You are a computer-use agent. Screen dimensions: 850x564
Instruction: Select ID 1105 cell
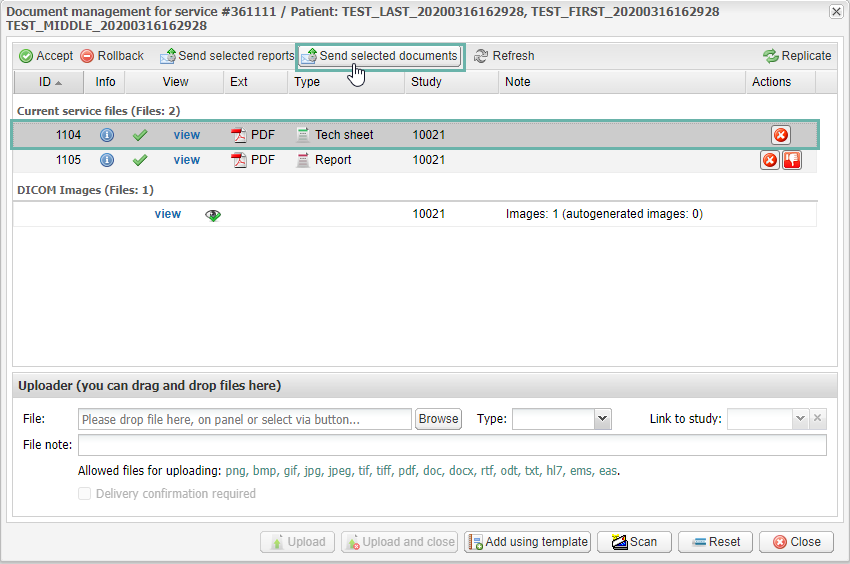68,160
